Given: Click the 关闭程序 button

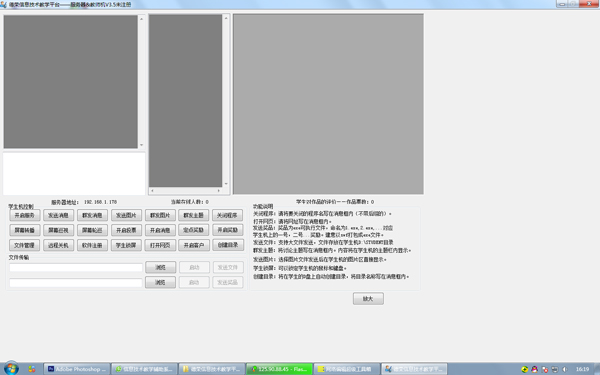Looking at the screenshot, I should 227,215.
